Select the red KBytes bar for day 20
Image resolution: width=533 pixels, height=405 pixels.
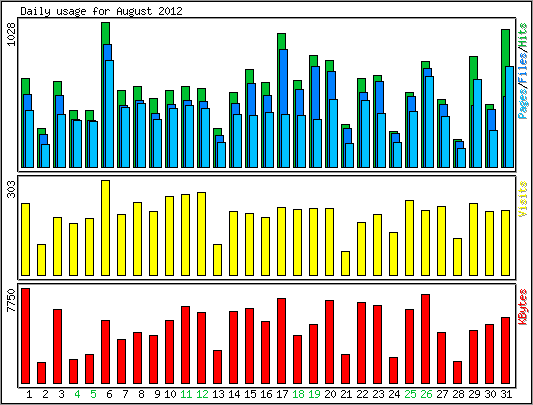point(329,342)
